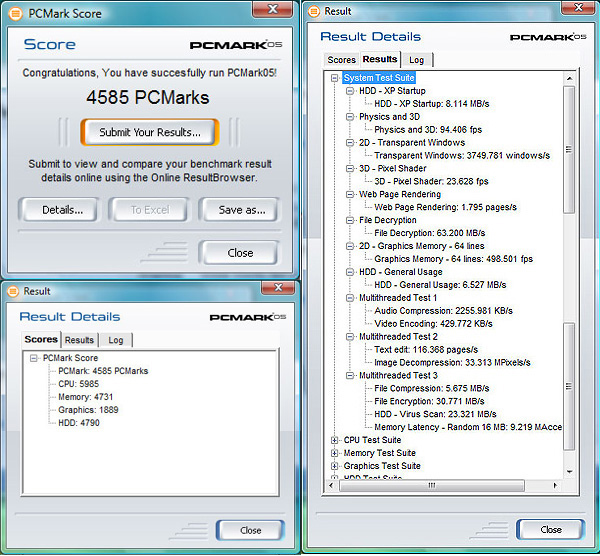The image size is (600, 556).
Task: Select the 'HDD: 4790' score row
Action: coord(79,423)
